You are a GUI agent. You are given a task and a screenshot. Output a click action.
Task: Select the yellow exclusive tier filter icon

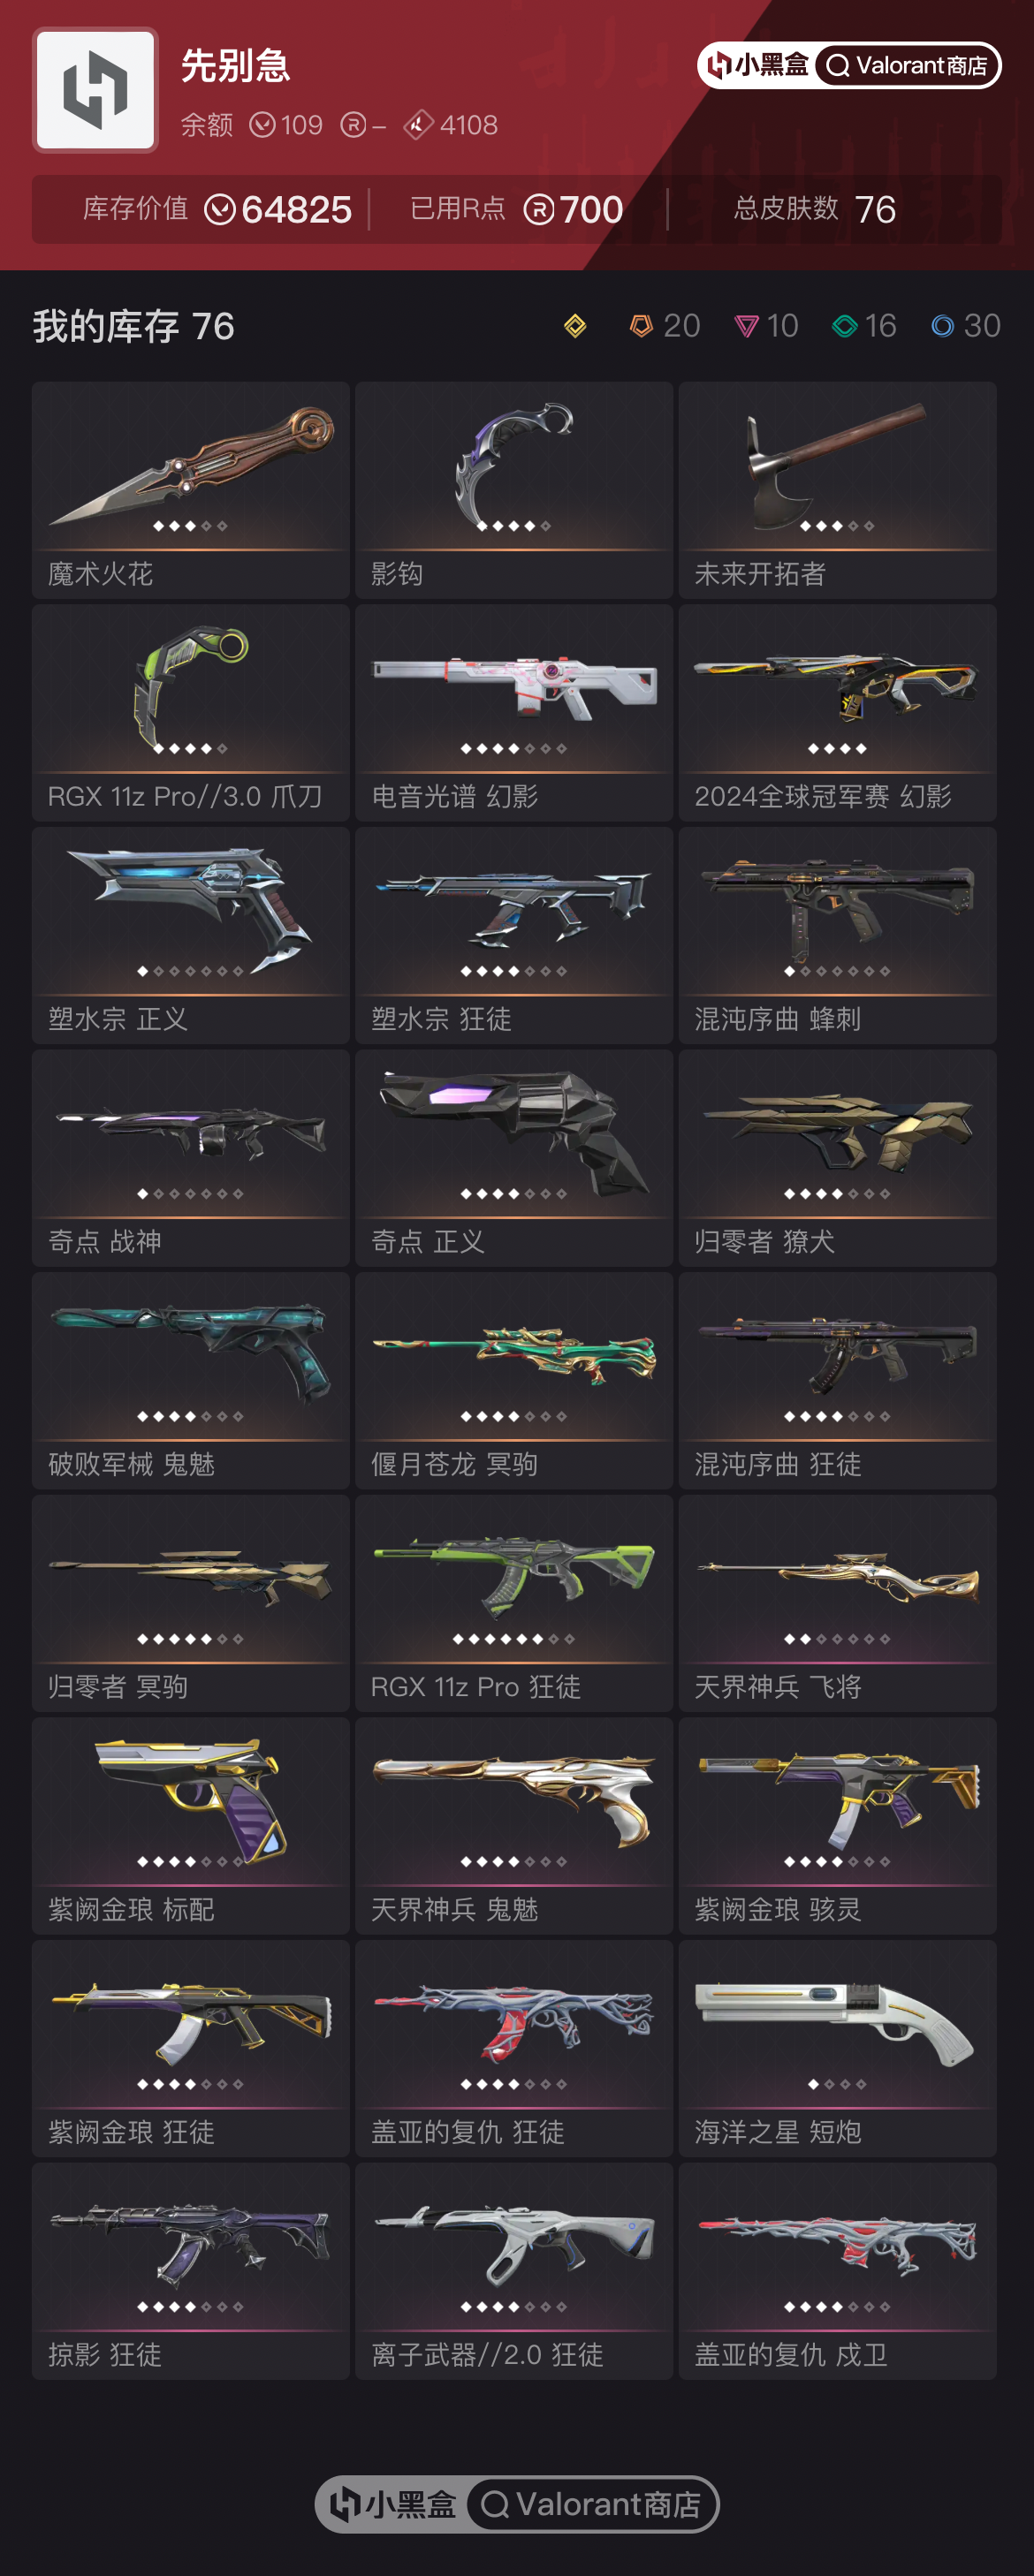click(575, 326)
